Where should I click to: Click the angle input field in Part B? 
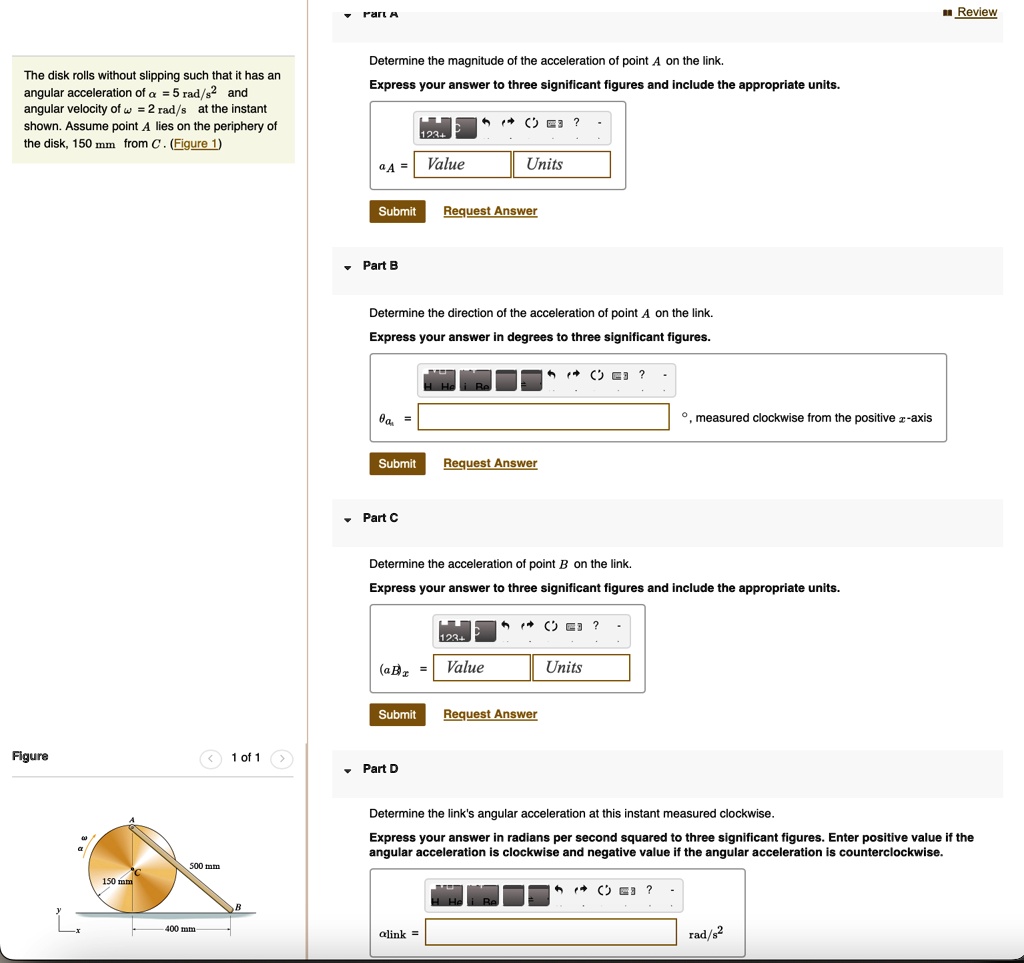pos(543,417)
